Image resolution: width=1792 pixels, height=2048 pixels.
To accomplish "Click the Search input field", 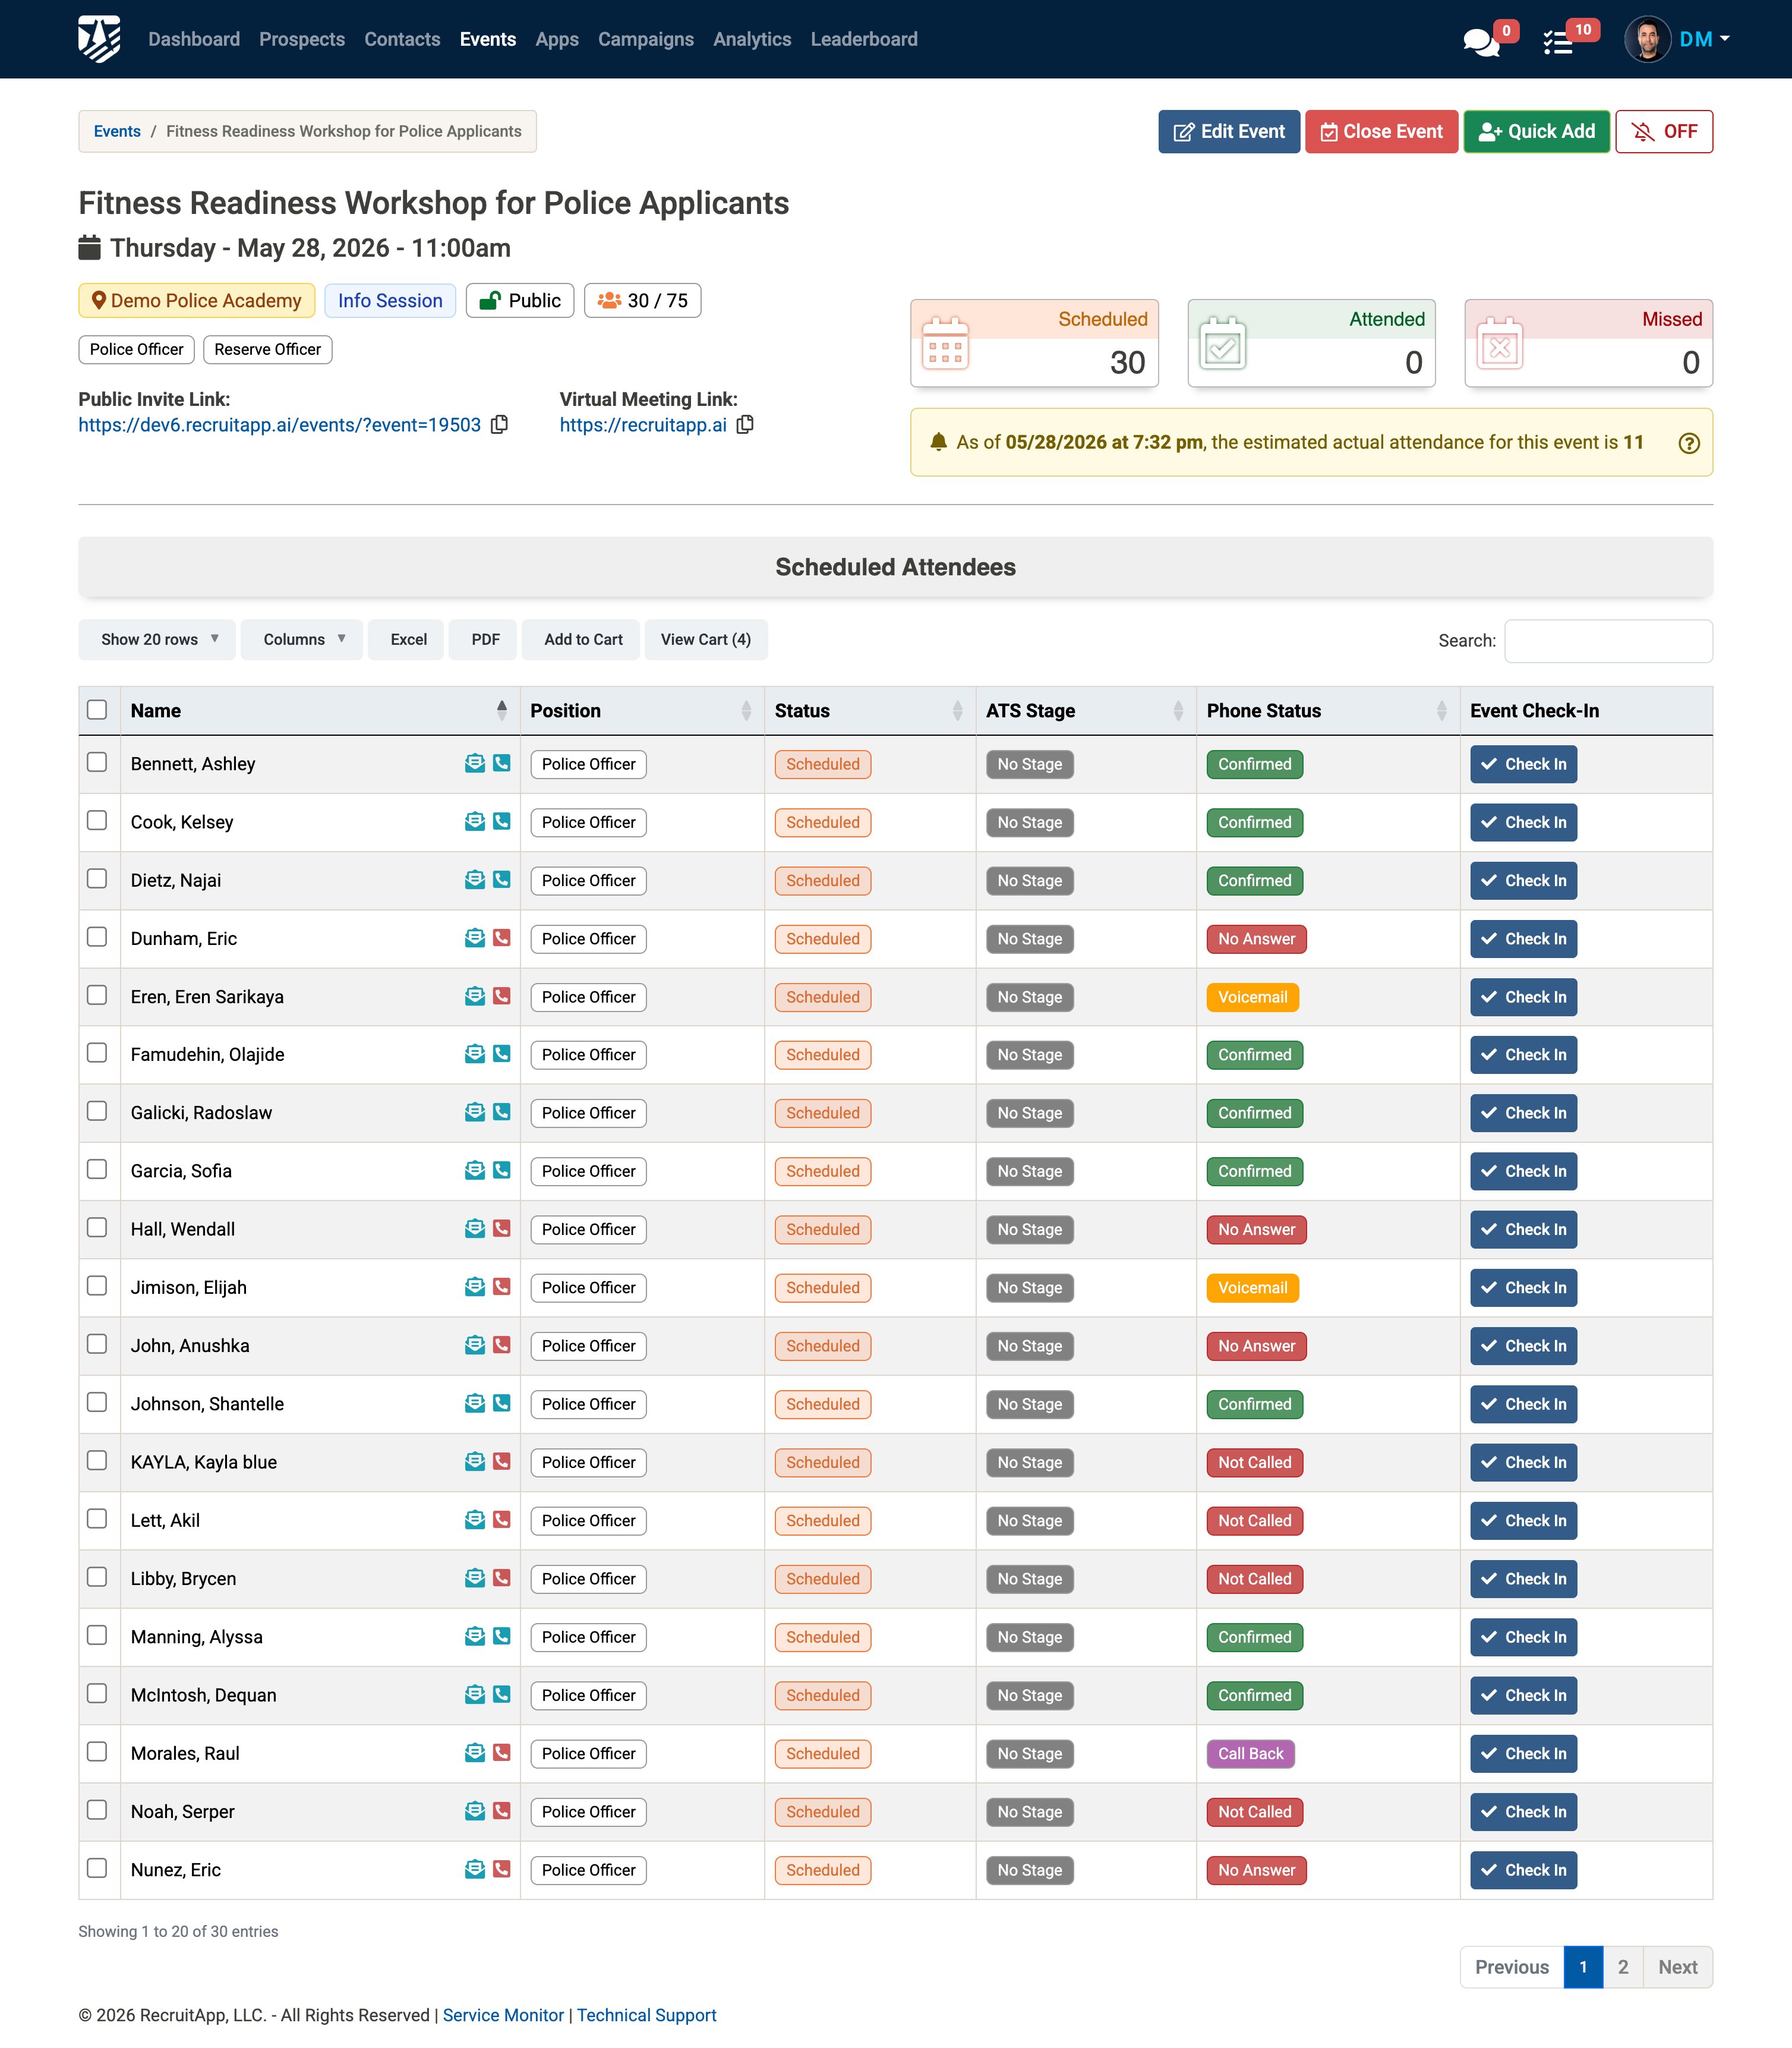I will tap(1608, 641).
